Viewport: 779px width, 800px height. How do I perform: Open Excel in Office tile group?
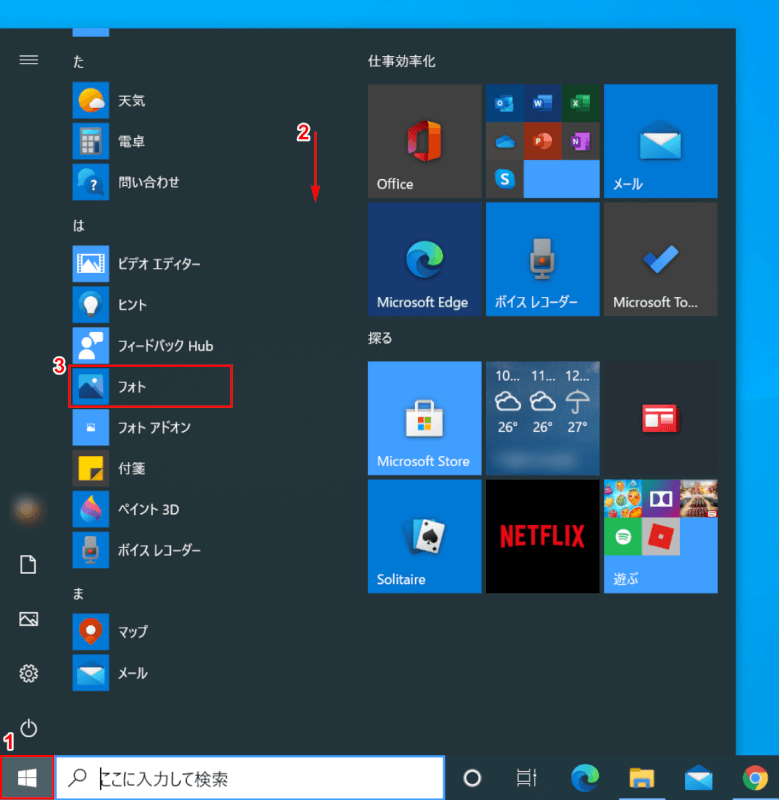coord(580,103)
